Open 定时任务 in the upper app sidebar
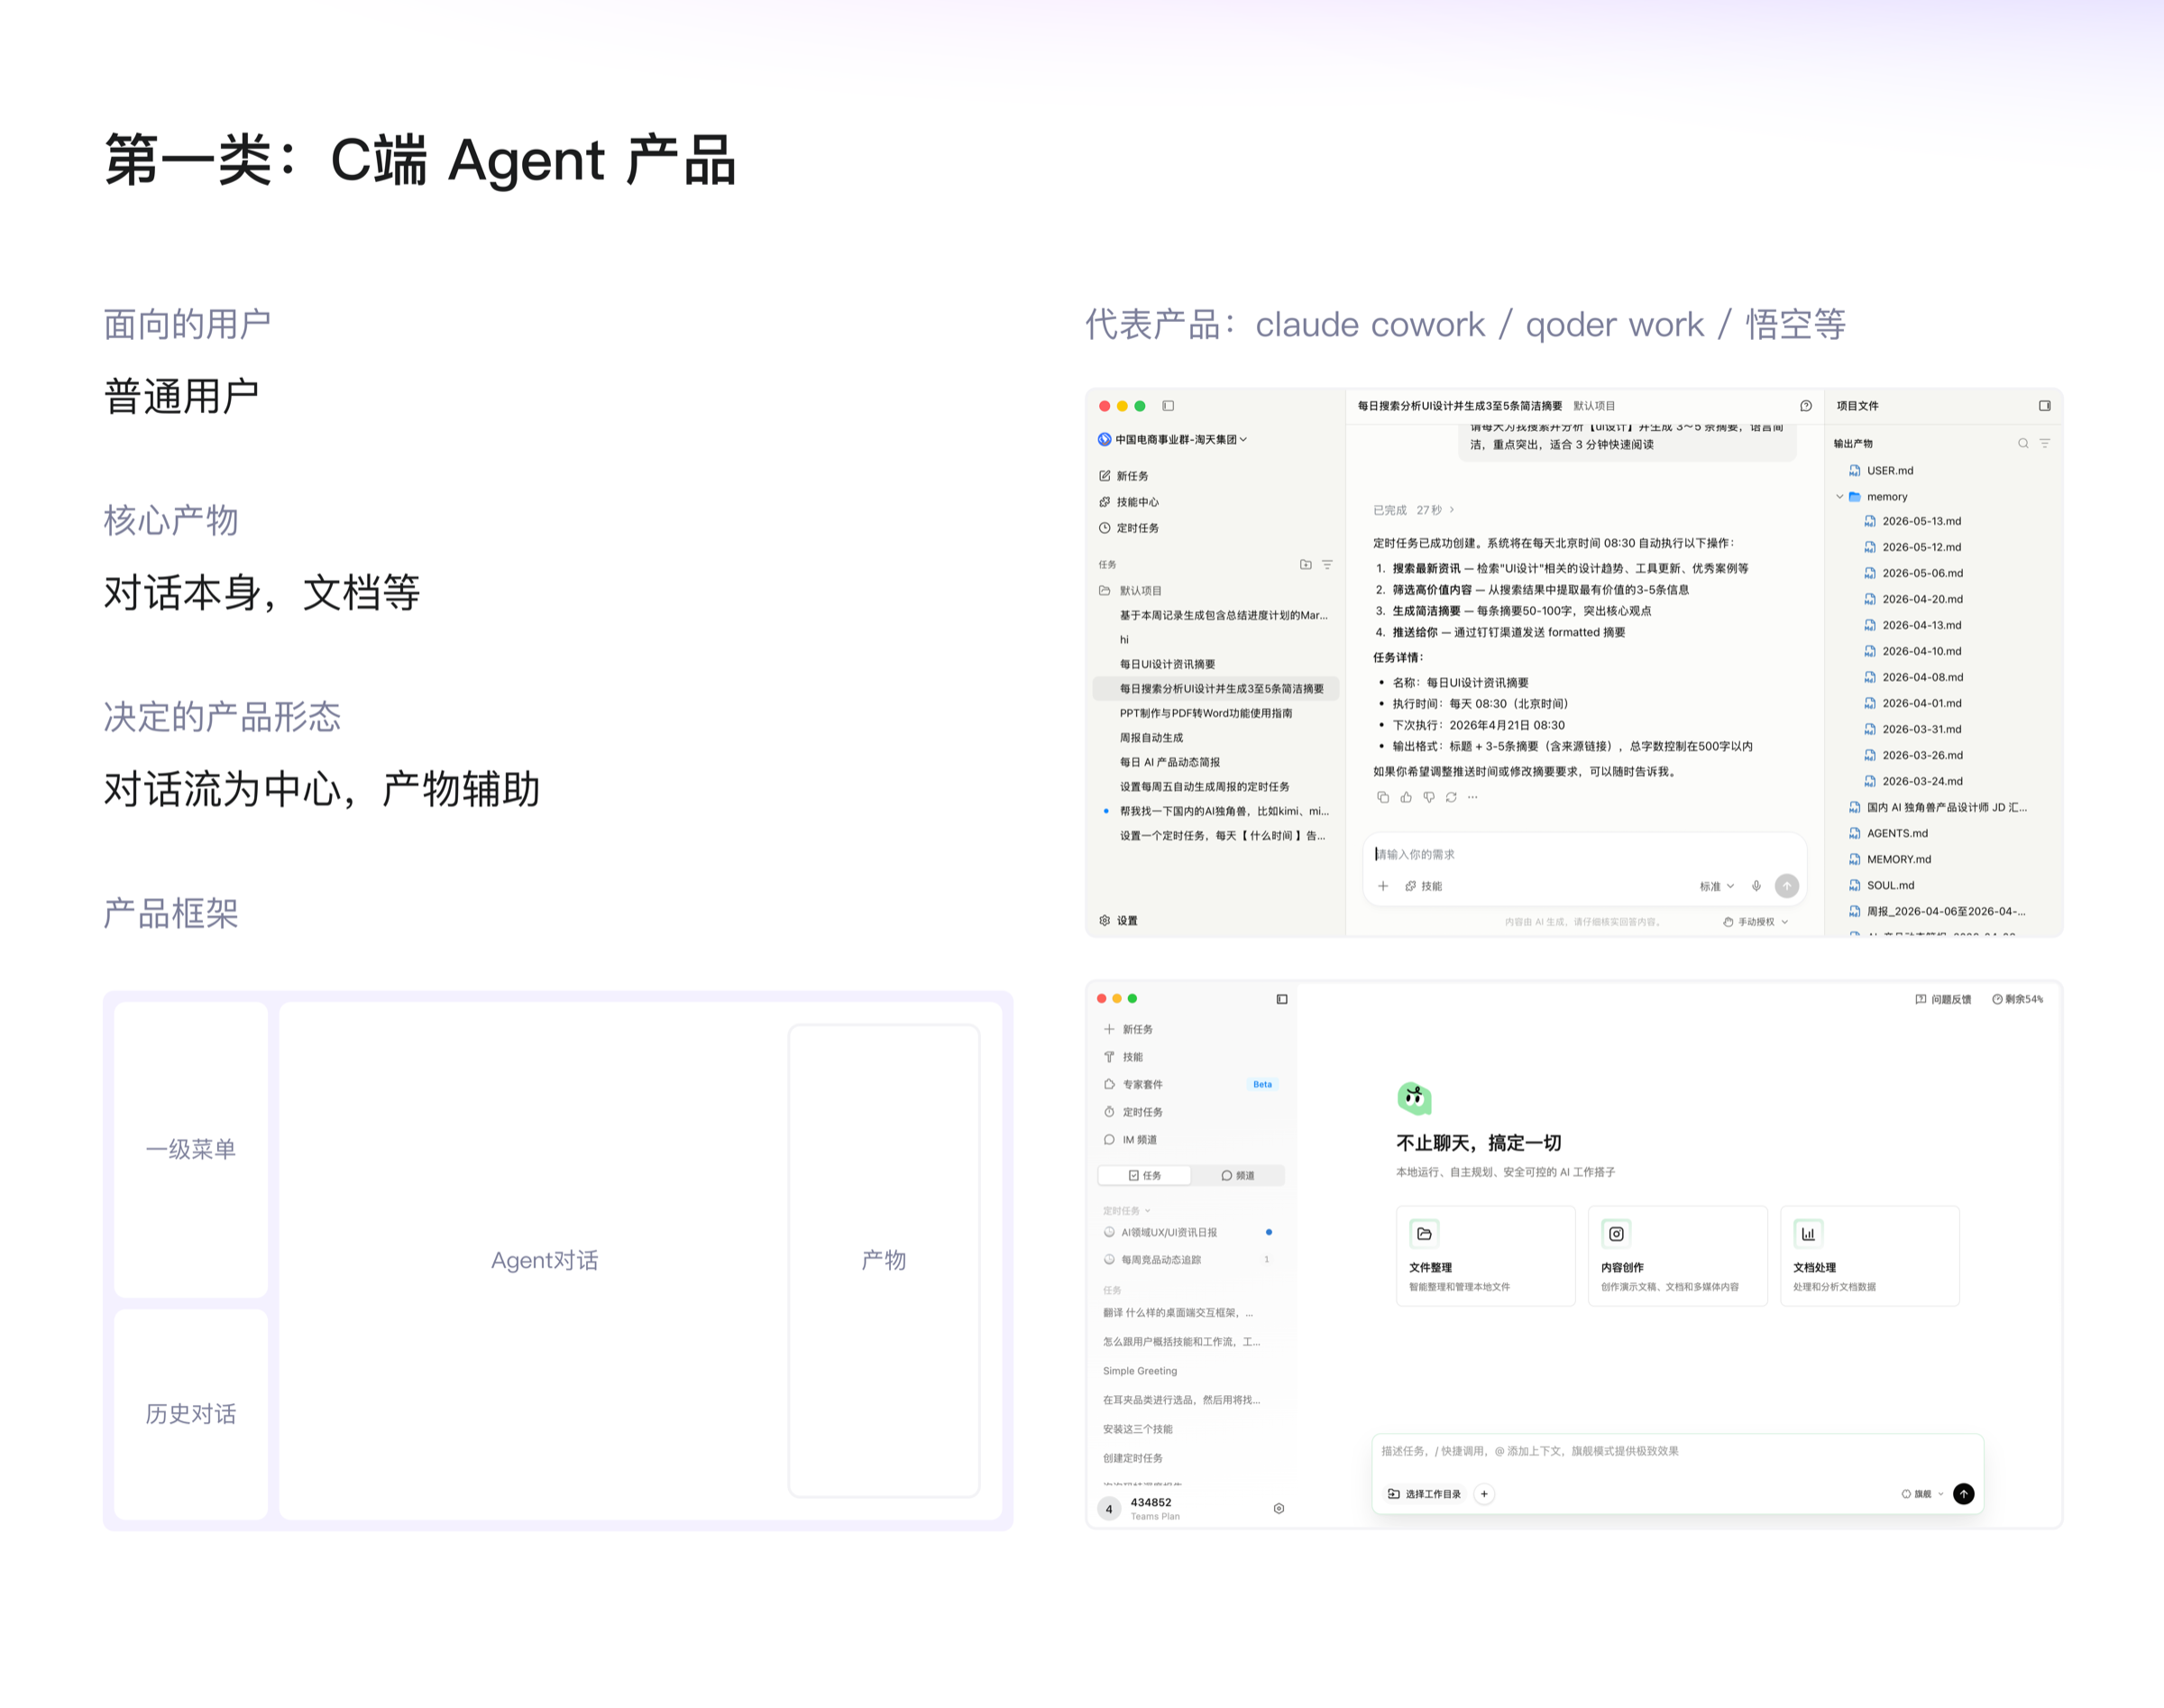The image size is (2164, 1708). 1129,528
